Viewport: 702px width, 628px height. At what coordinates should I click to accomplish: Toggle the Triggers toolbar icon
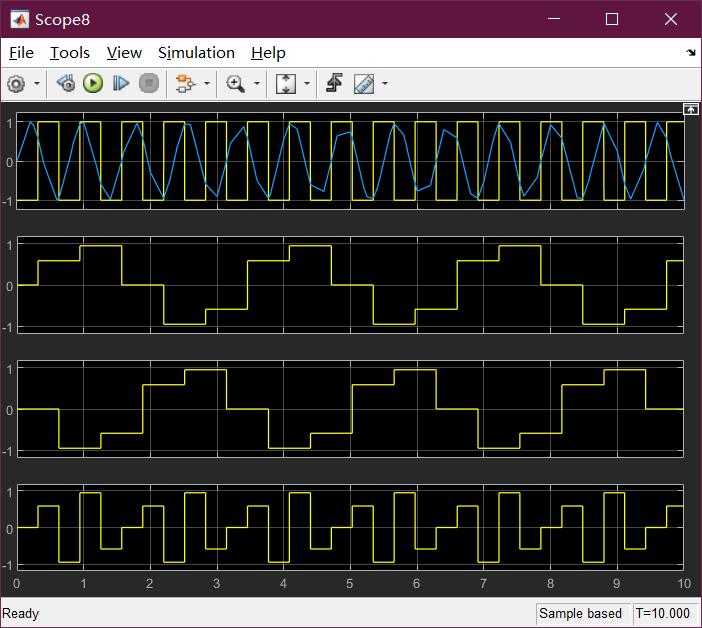(334, 84)
